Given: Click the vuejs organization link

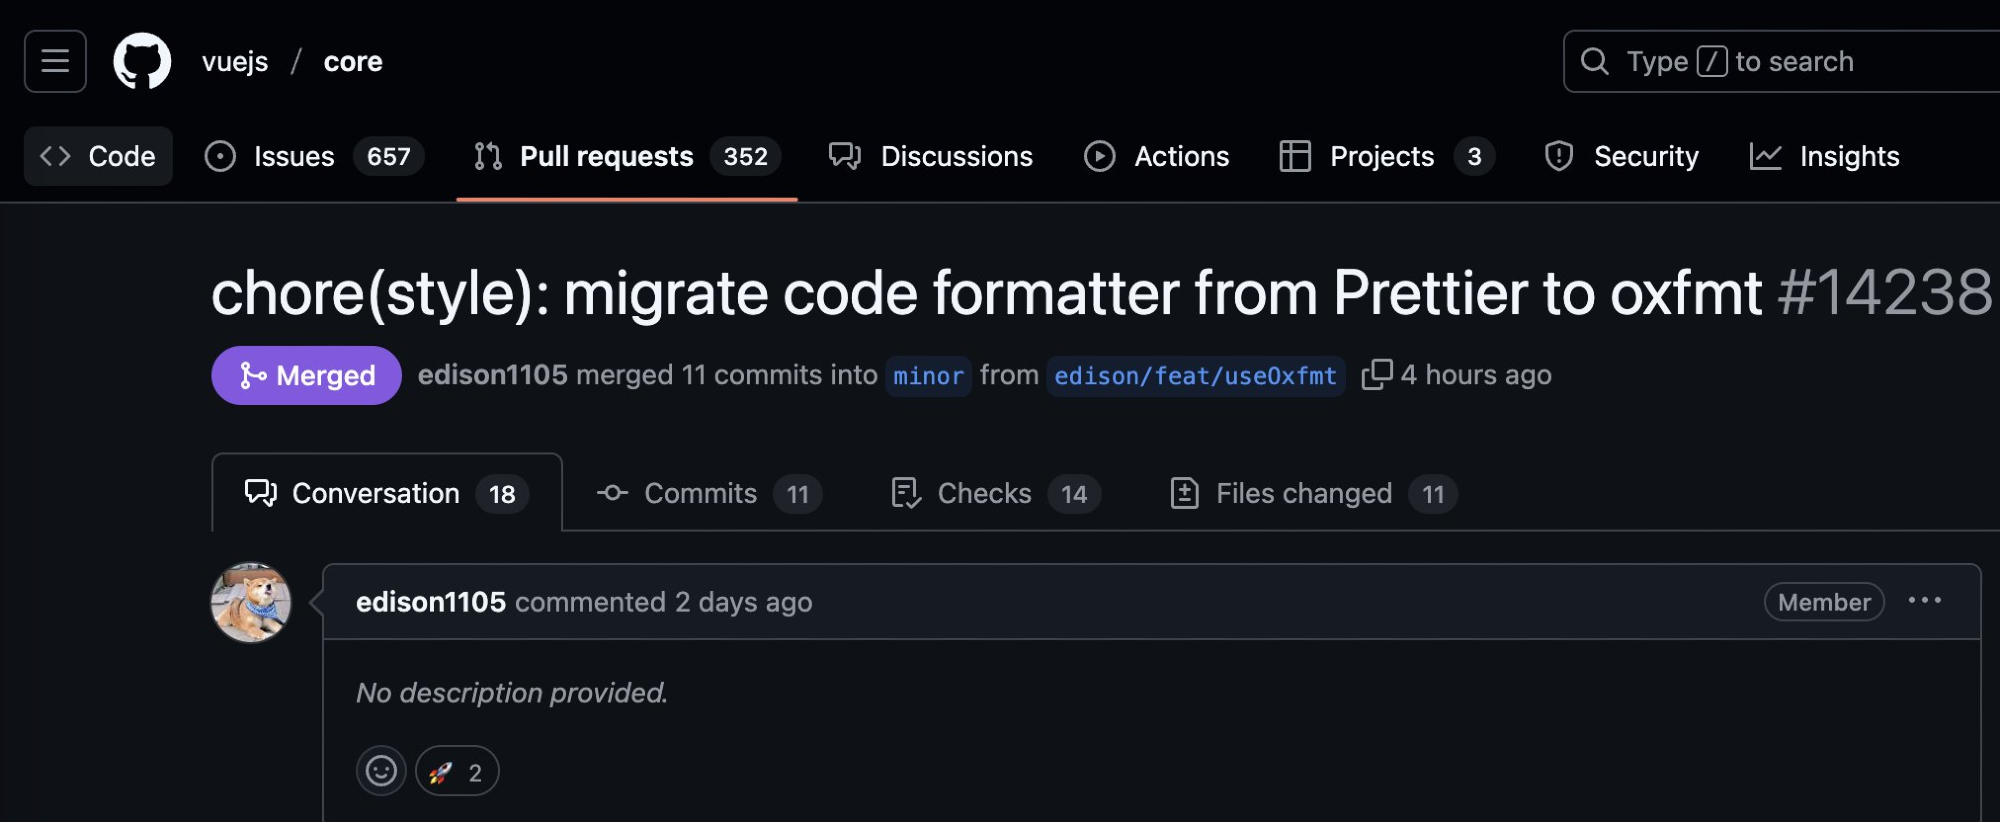Looking at the screenshot, I should coord(235,61).
